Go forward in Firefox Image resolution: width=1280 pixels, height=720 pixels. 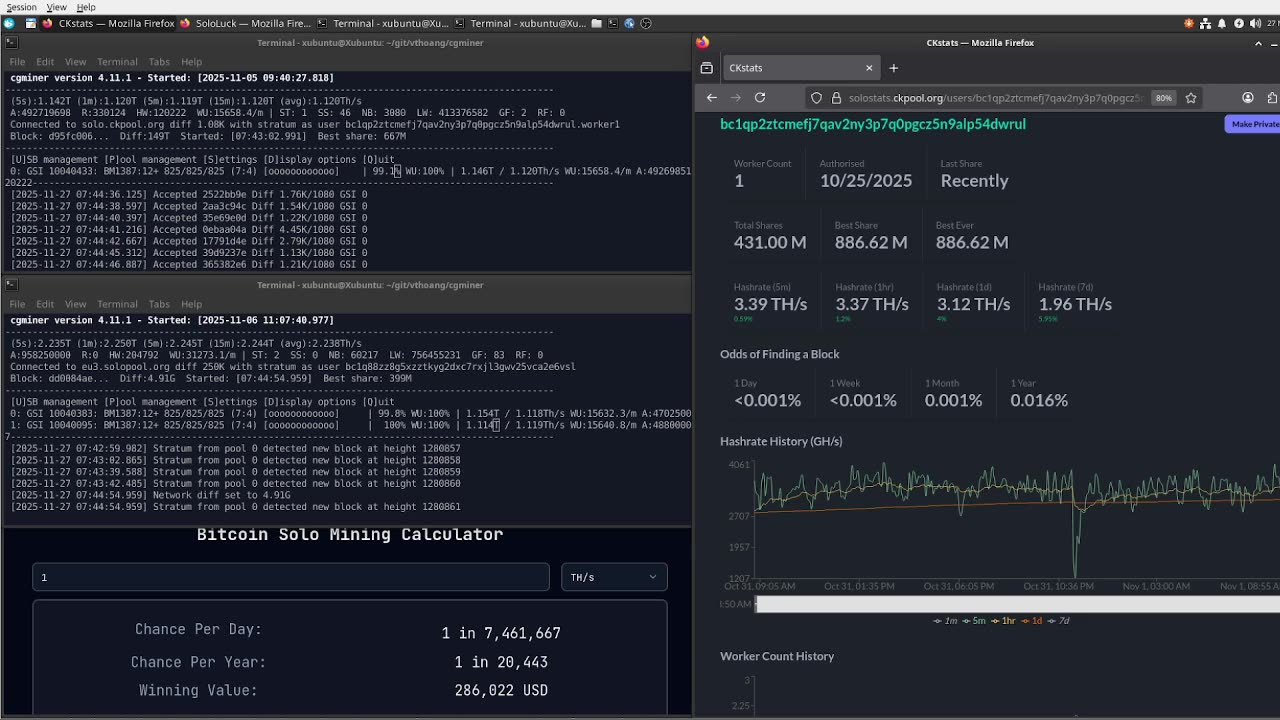coord(736,98)
